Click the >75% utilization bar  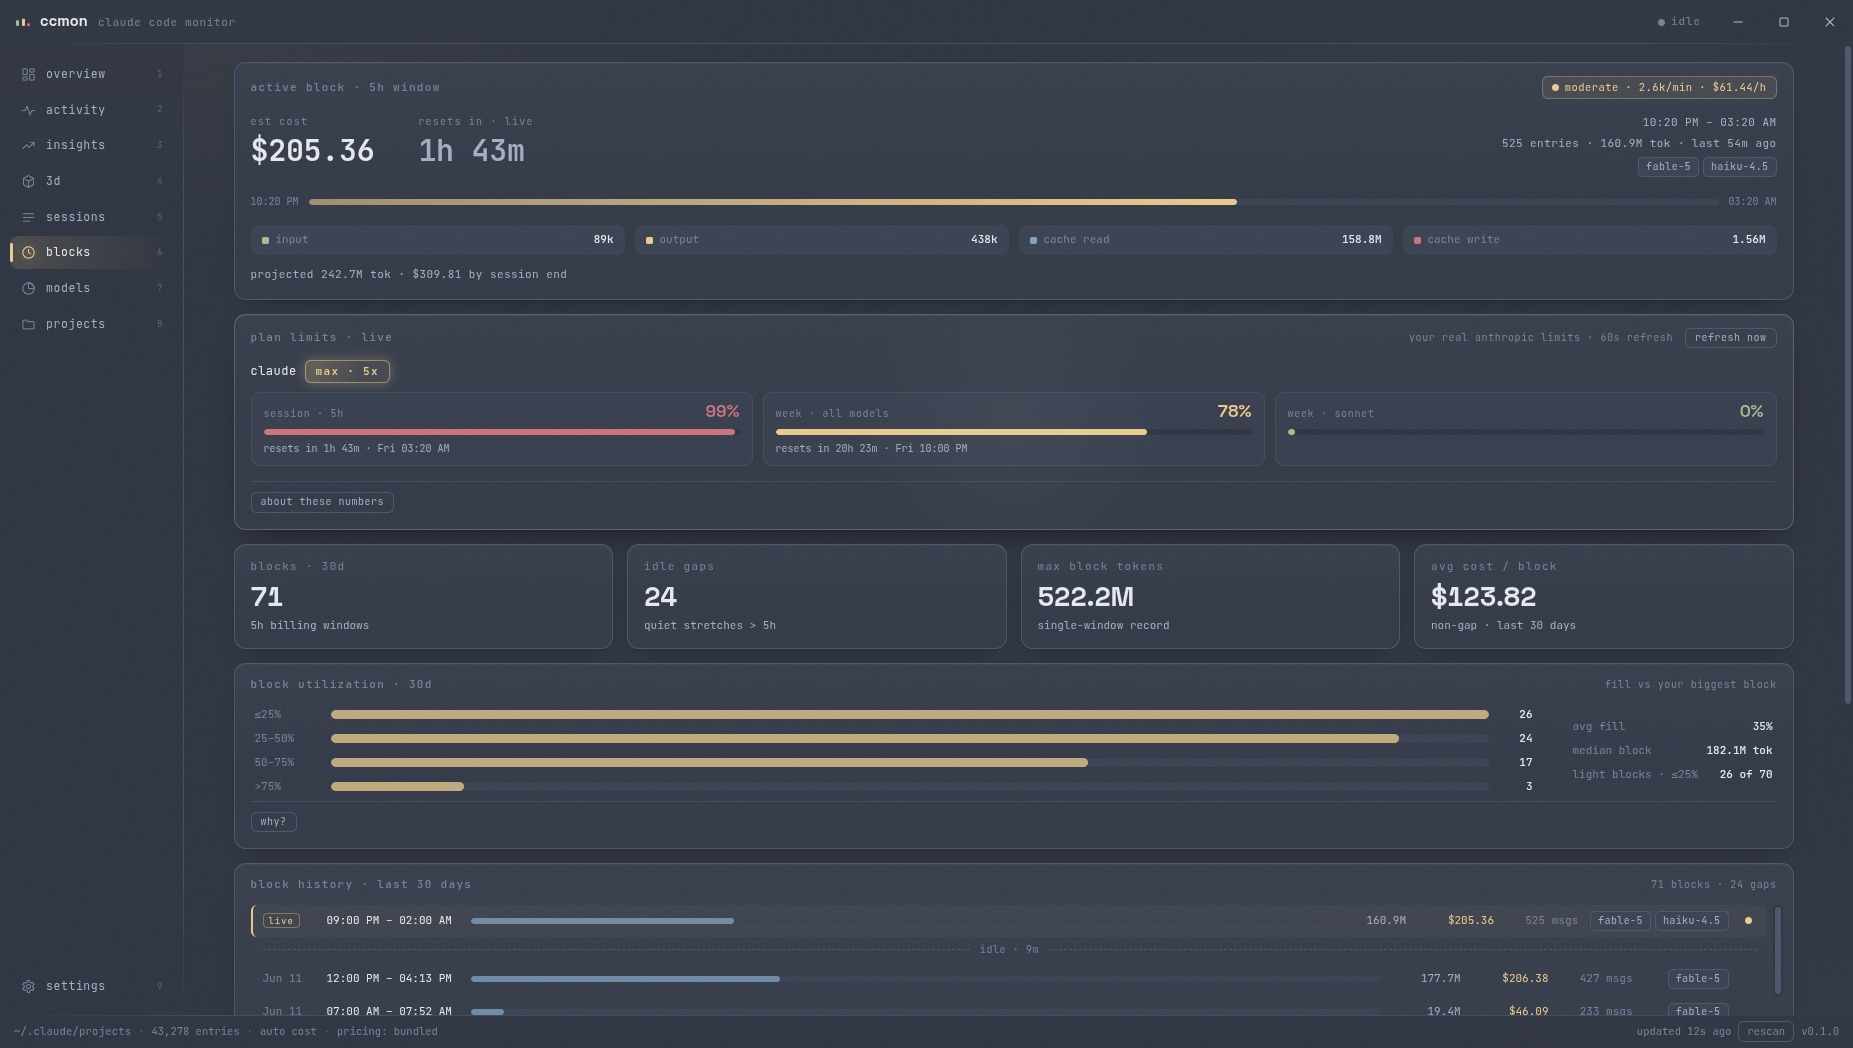[909, 787]
